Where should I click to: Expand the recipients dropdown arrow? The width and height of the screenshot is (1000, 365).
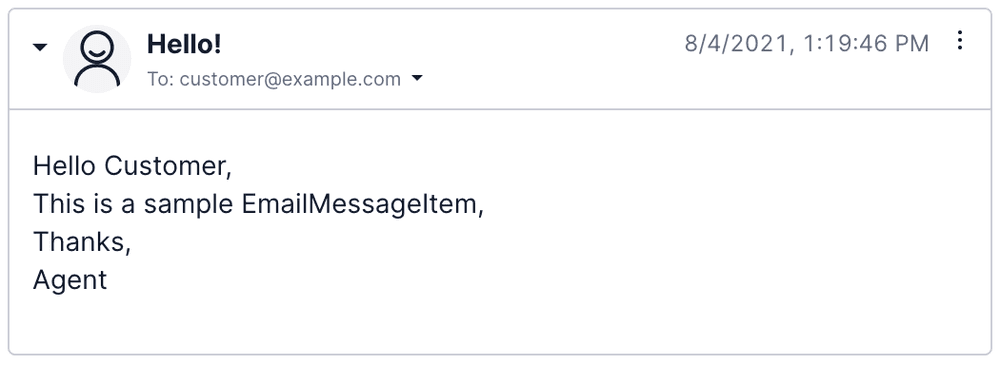pyautogui.click(x=417, y=78)
